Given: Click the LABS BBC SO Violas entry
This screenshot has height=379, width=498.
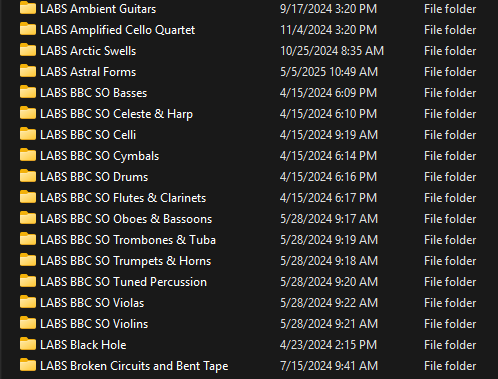Looking at the screenshot, I should click(x=92, y=303).
